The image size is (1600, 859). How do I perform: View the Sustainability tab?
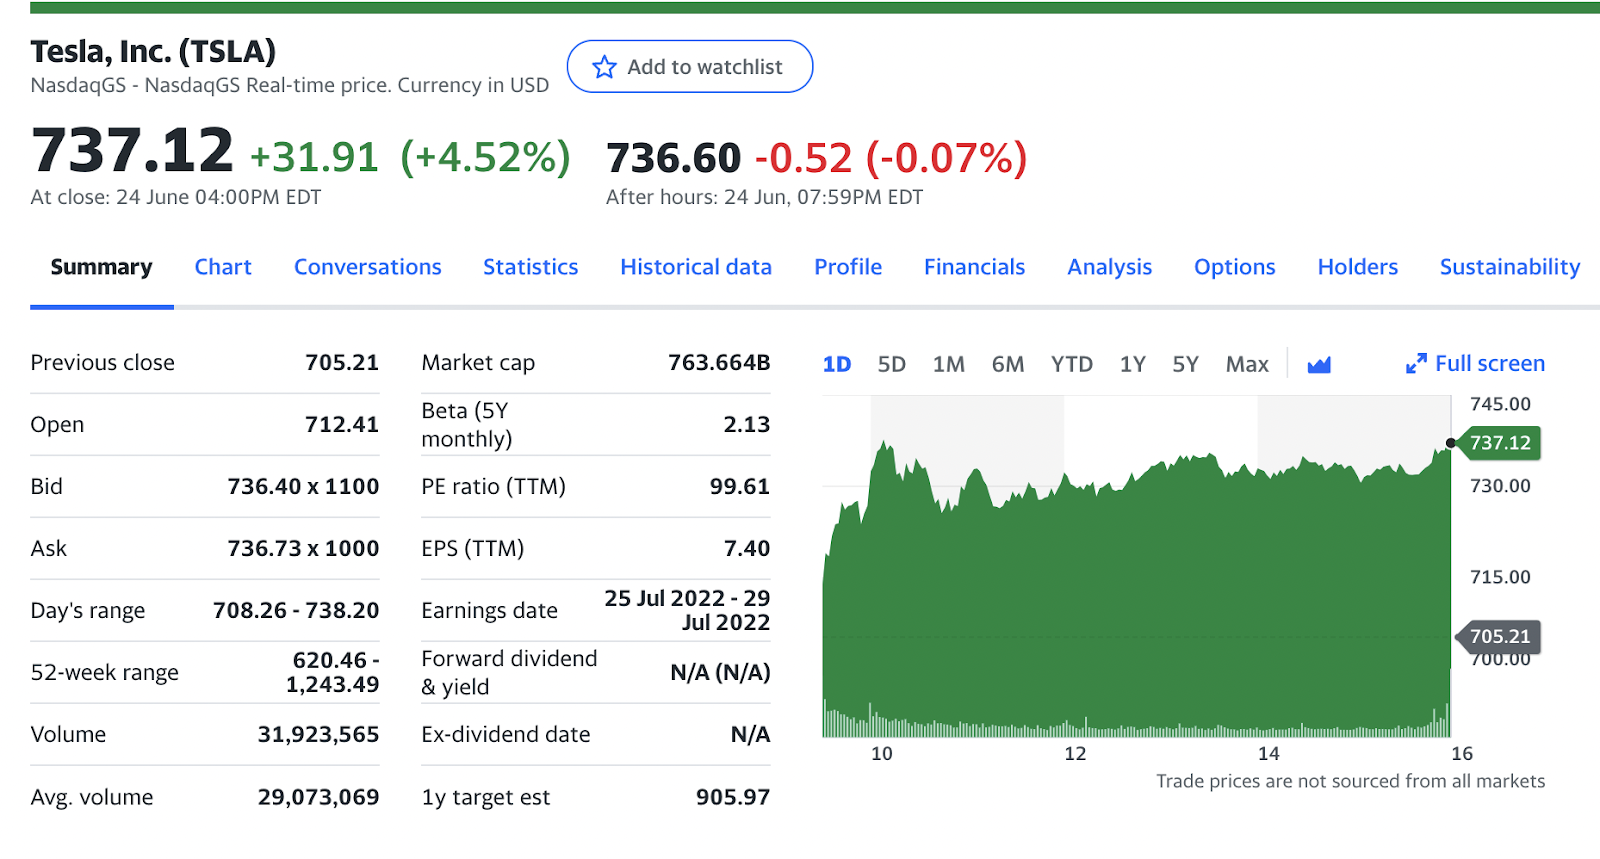click(x=1510, y=267)
